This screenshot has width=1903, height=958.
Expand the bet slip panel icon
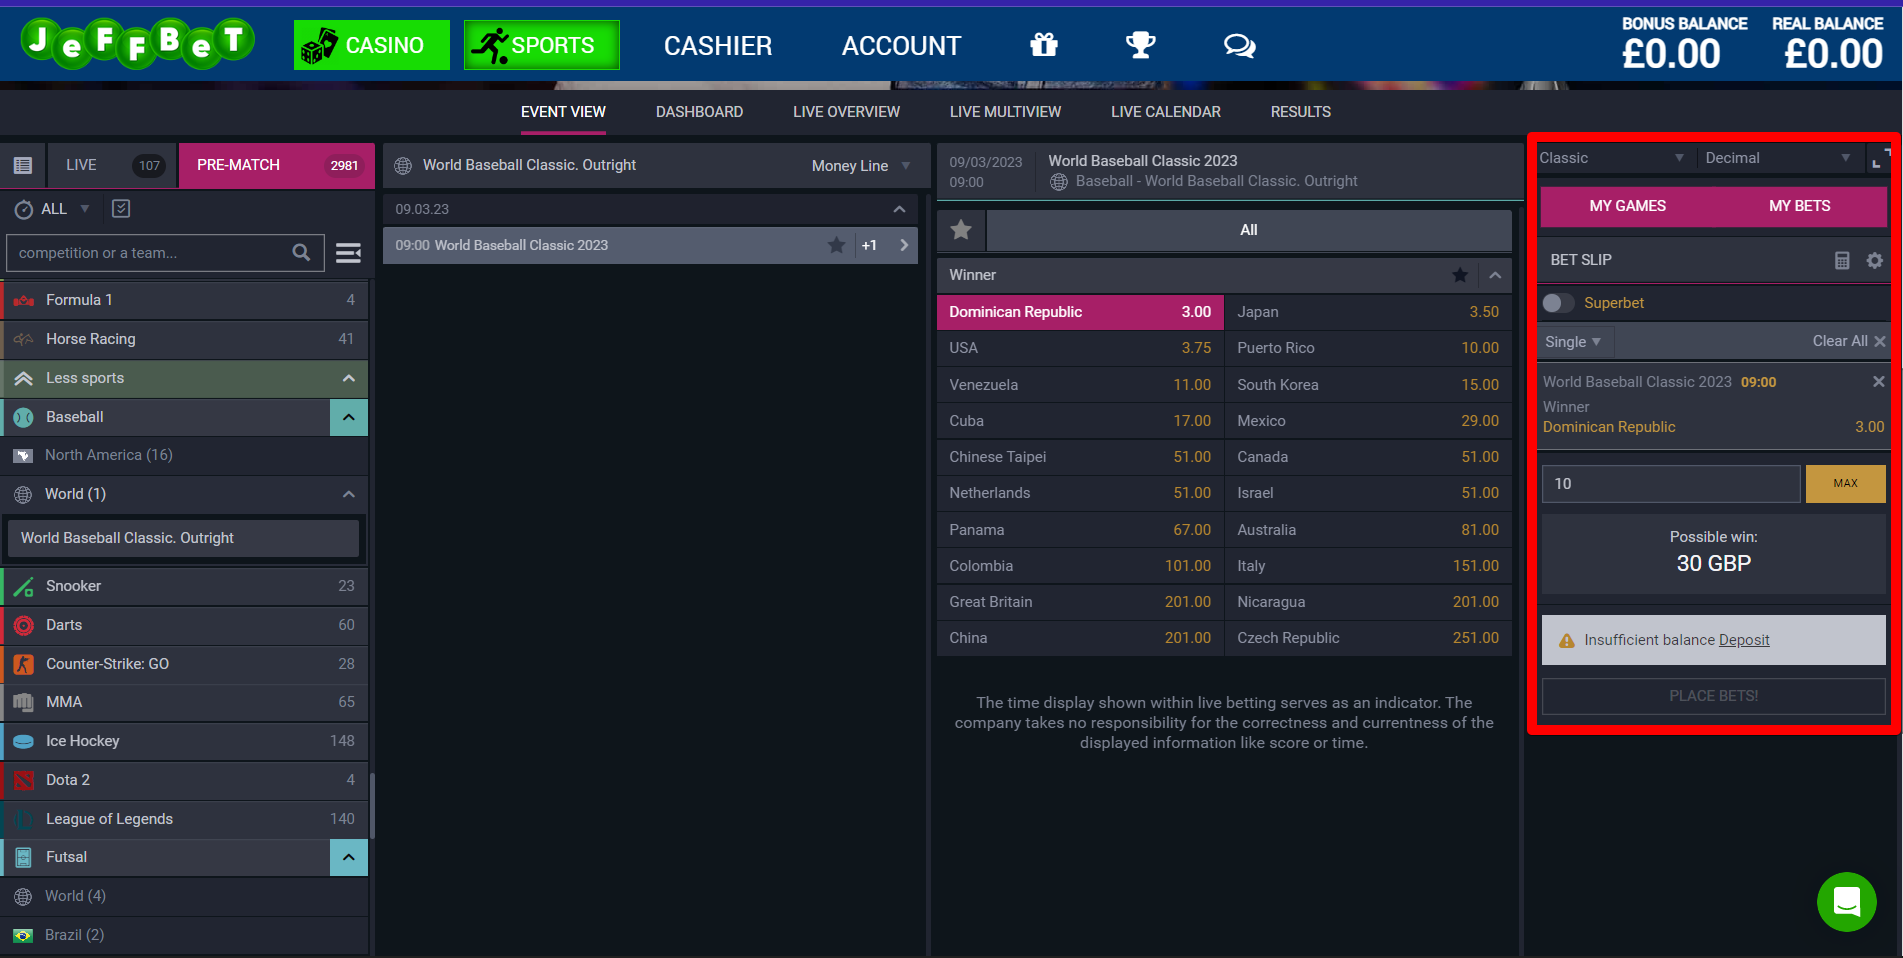coord(1880,158)
